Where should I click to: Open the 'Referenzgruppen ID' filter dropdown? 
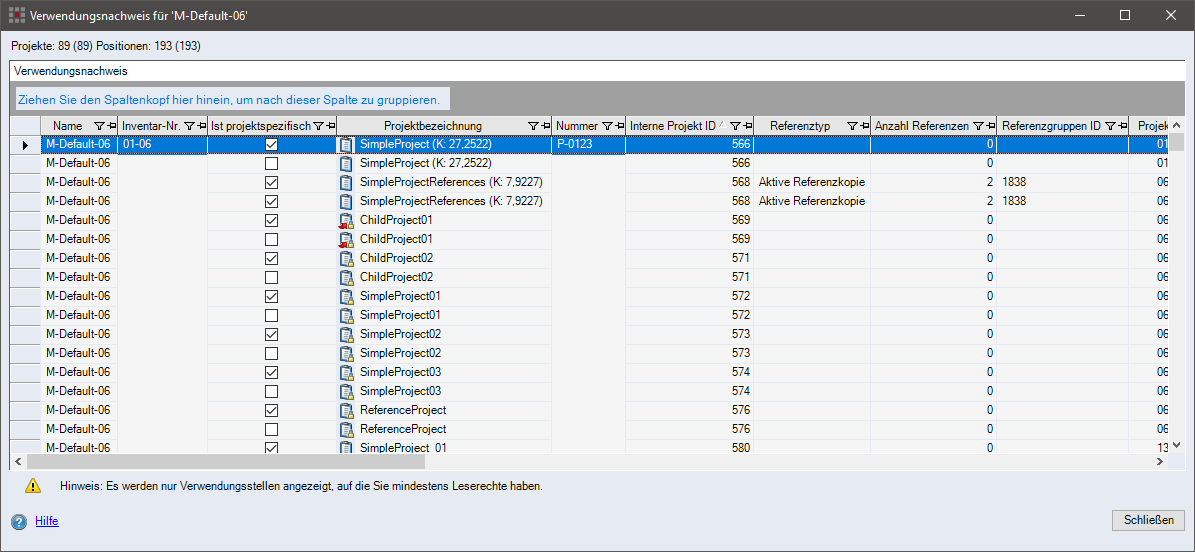1110,125
